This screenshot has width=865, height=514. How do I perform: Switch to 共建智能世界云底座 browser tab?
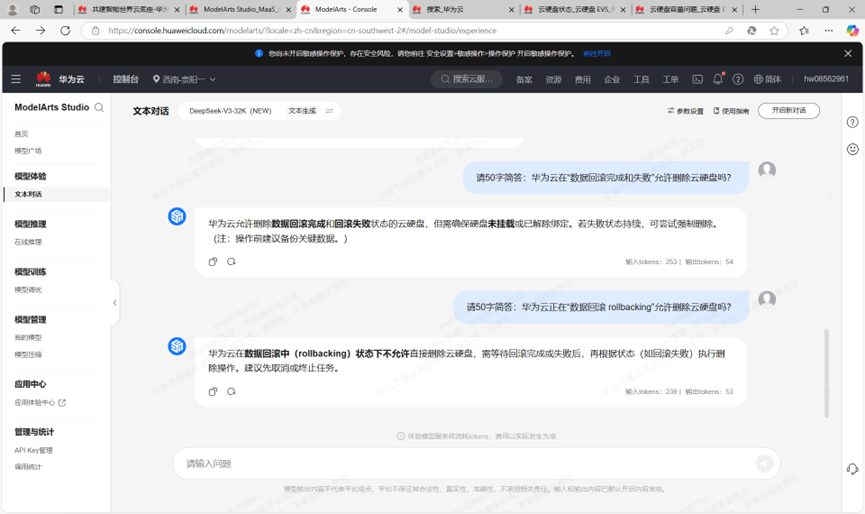(128, 9)
